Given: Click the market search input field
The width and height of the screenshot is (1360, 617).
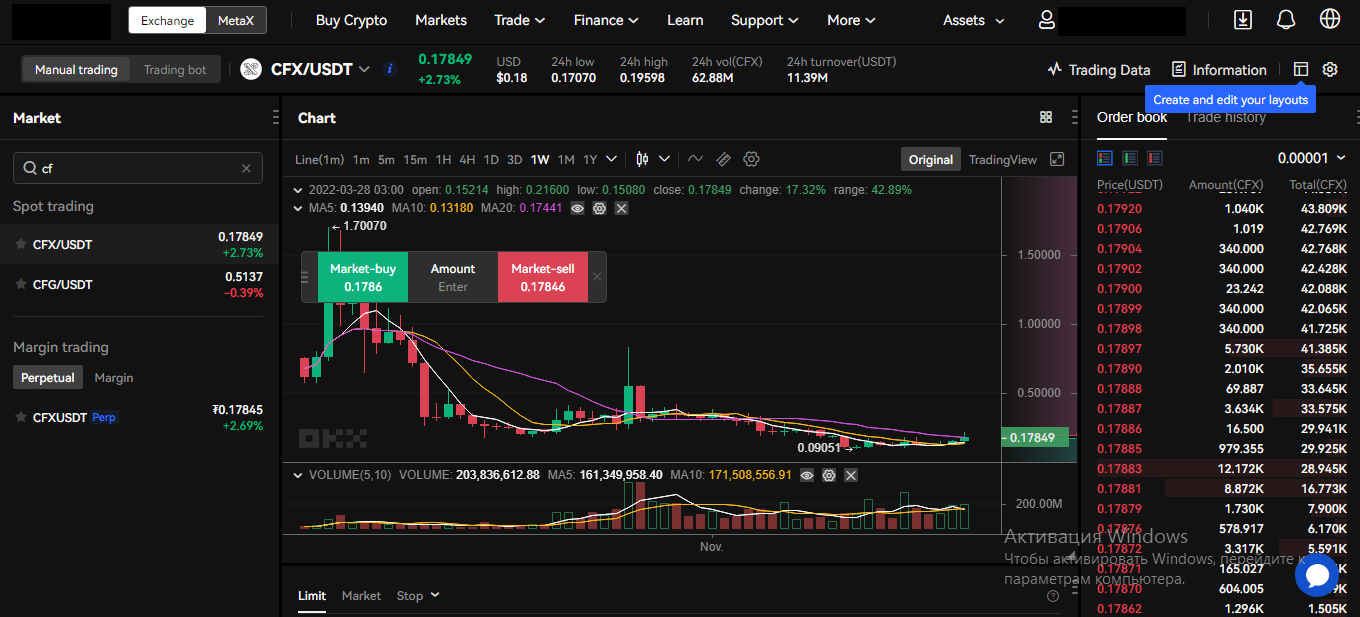Looking at the screenshot, I should [138, 168].
